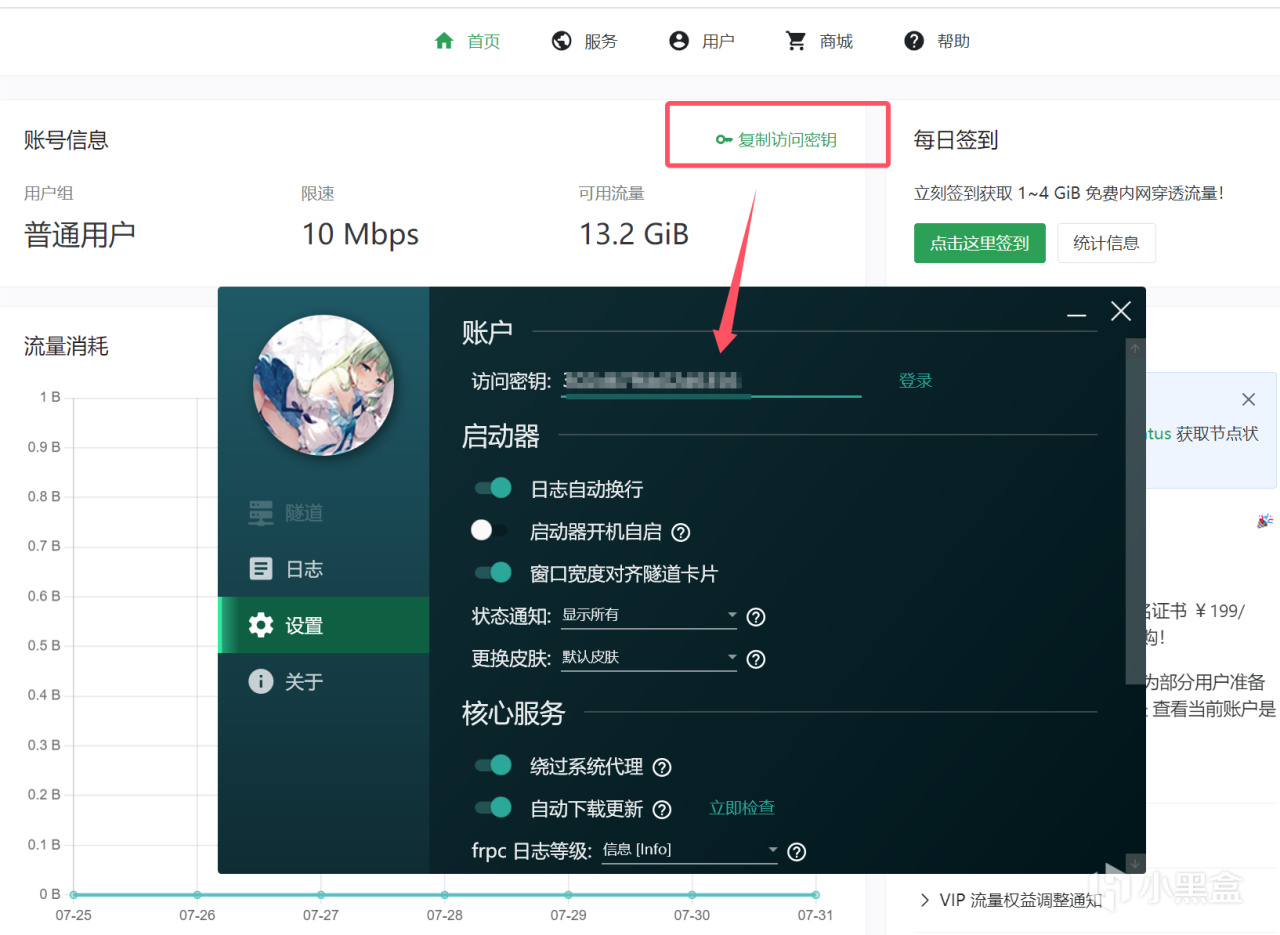Click the user account icon beside 用户
The image size is (1280, 935).
point(679,41)
